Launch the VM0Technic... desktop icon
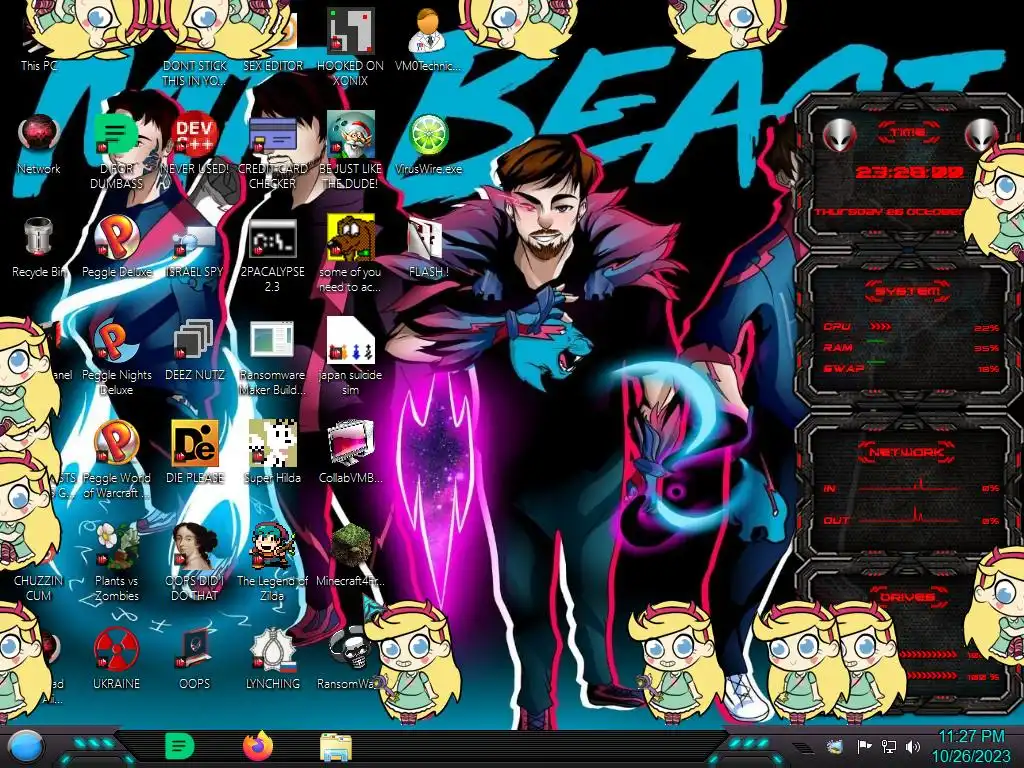This screenshot has height=768, width=1024. point(428,39)
